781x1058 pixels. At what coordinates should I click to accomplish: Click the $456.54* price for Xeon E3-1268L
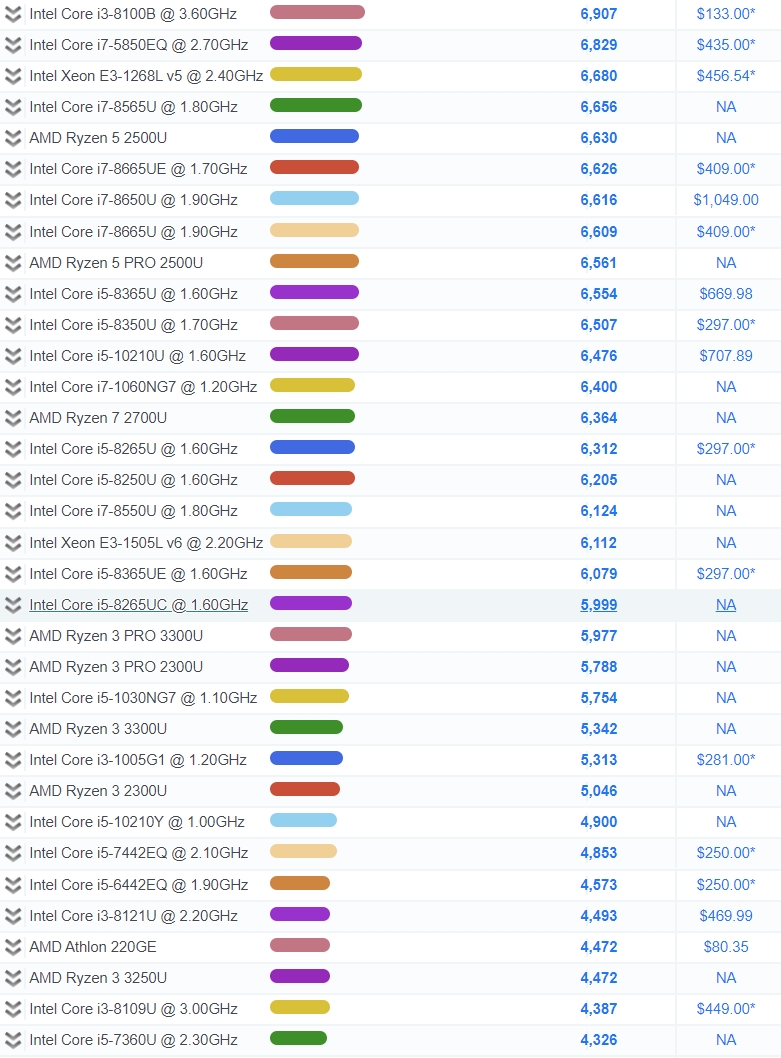pos(726,76)
